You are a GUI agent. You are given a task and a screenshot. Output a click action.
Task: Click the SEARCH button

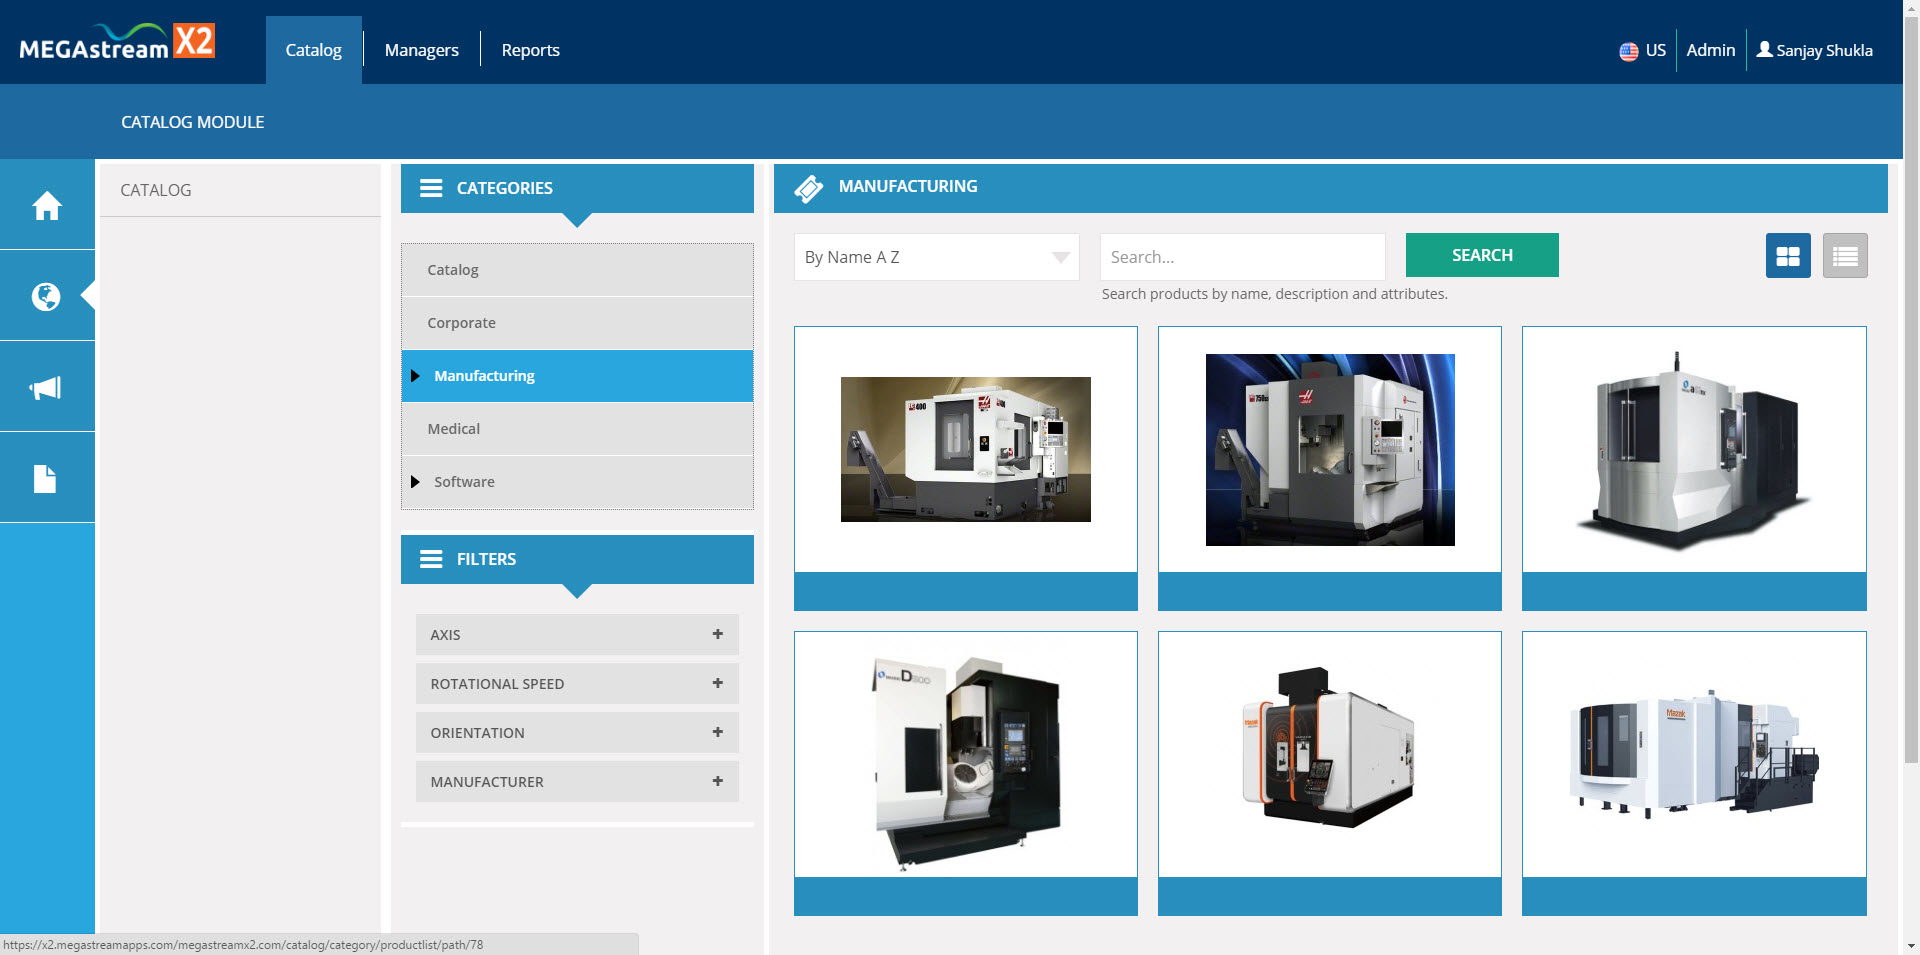(x=1482, y=255)
